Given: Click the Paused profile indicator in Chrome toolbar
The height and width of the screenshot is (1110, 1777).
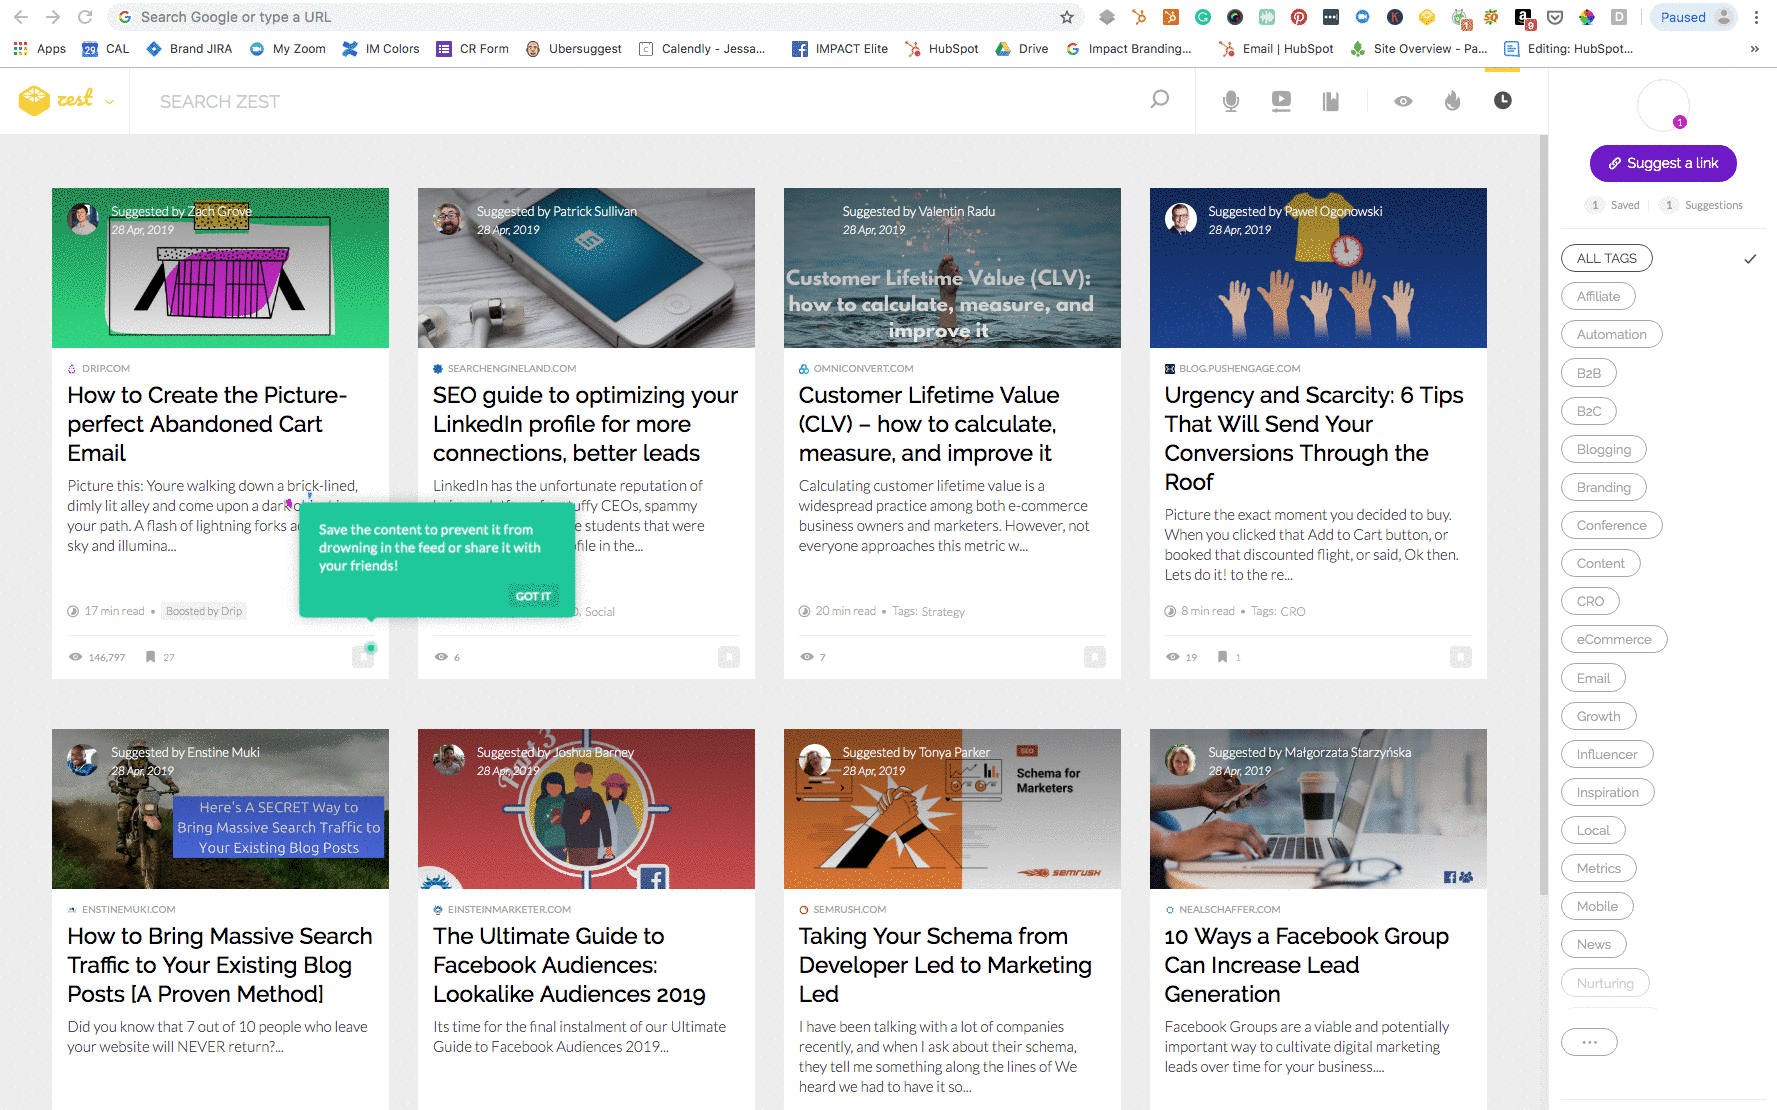Looking at the screenshot, I should [1692, 17].
